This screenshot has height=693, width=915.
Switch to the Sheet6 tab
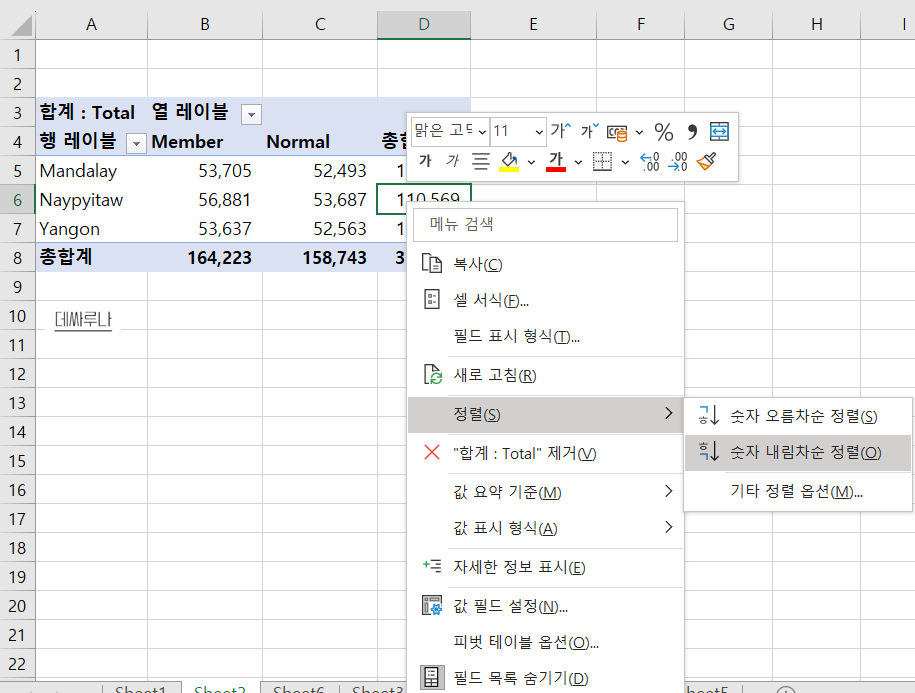coord(298,688)
